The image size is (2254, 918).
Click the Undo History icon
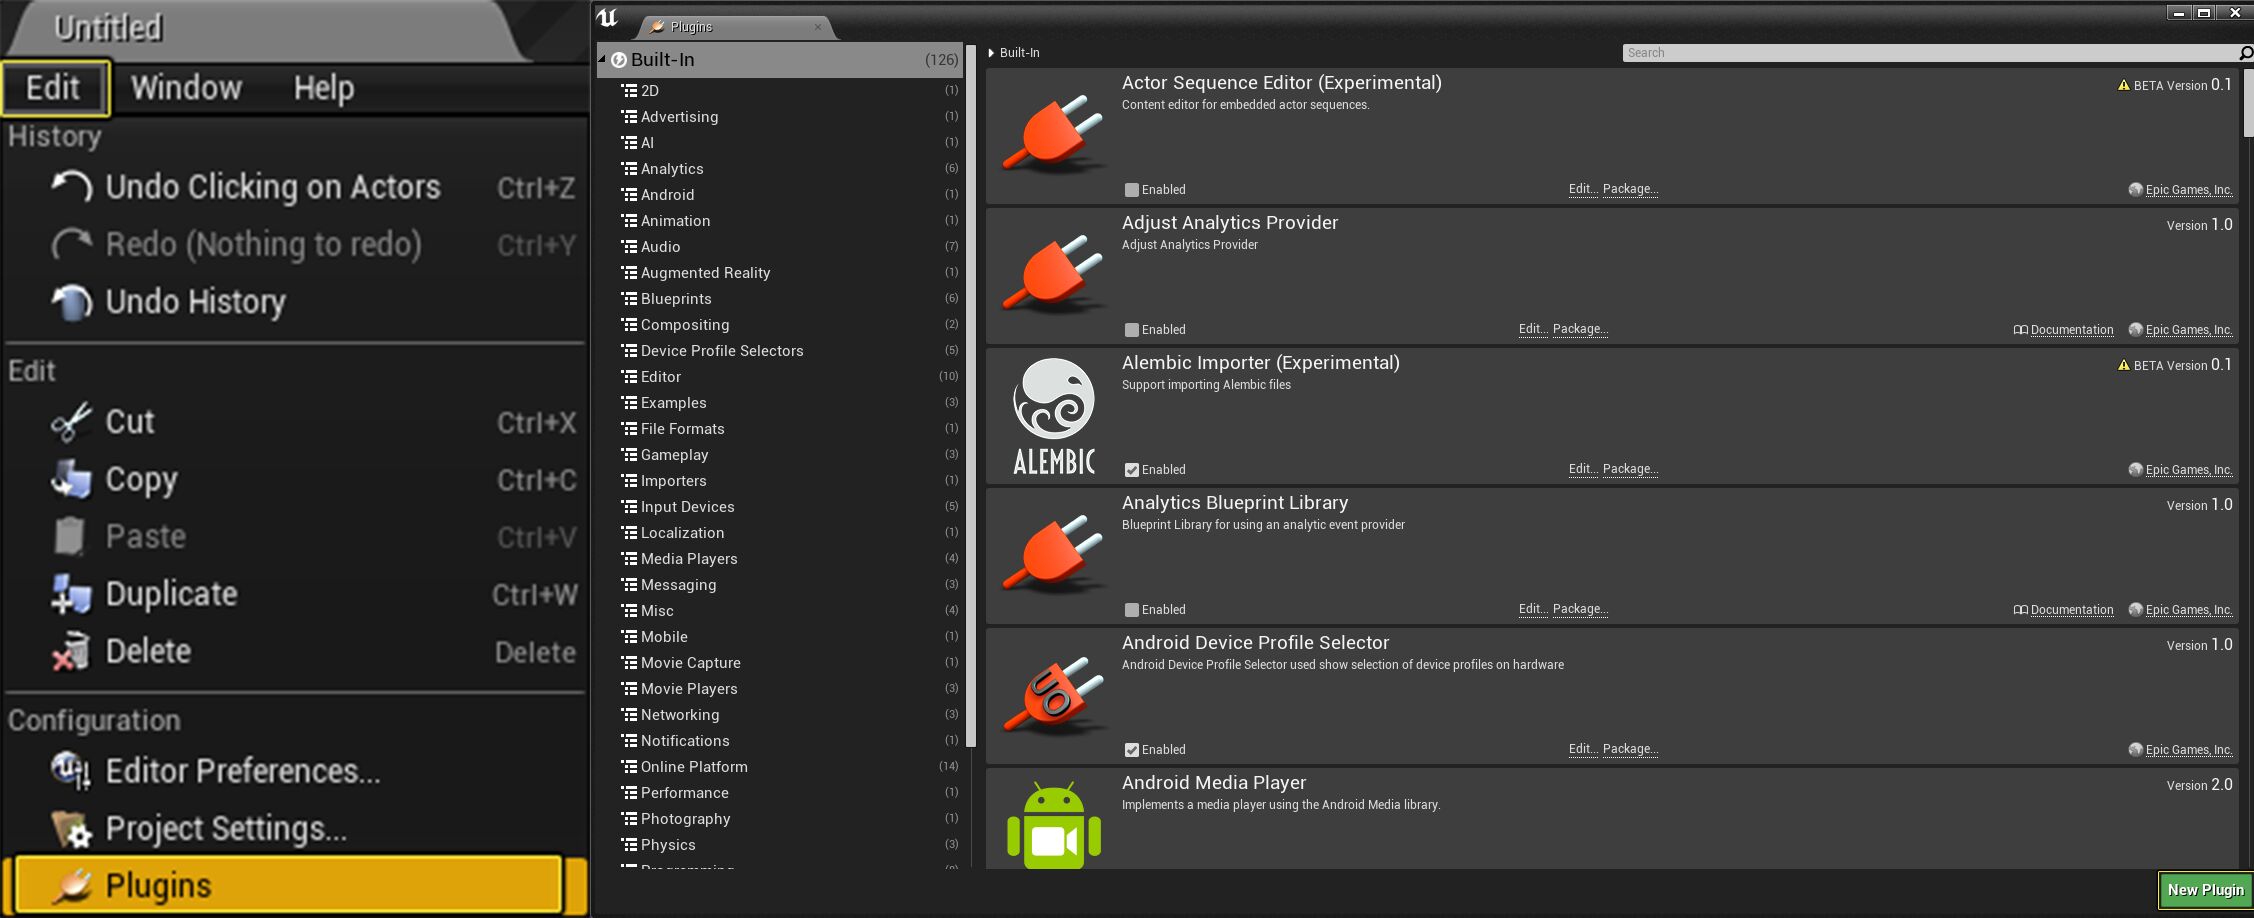coord(70,300)
